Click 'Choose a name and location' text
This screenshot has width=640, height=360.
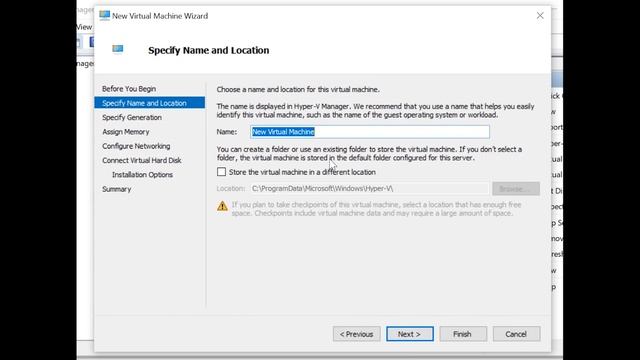click(298, 89)
